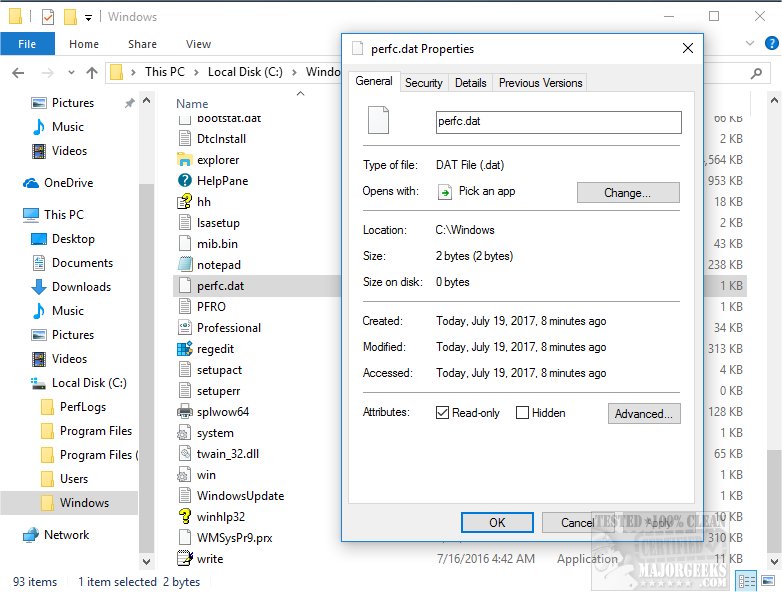This screenshot has width=782, height=592.
Task: Click navigation pane scroll down arrow
Action: (146, 562)
